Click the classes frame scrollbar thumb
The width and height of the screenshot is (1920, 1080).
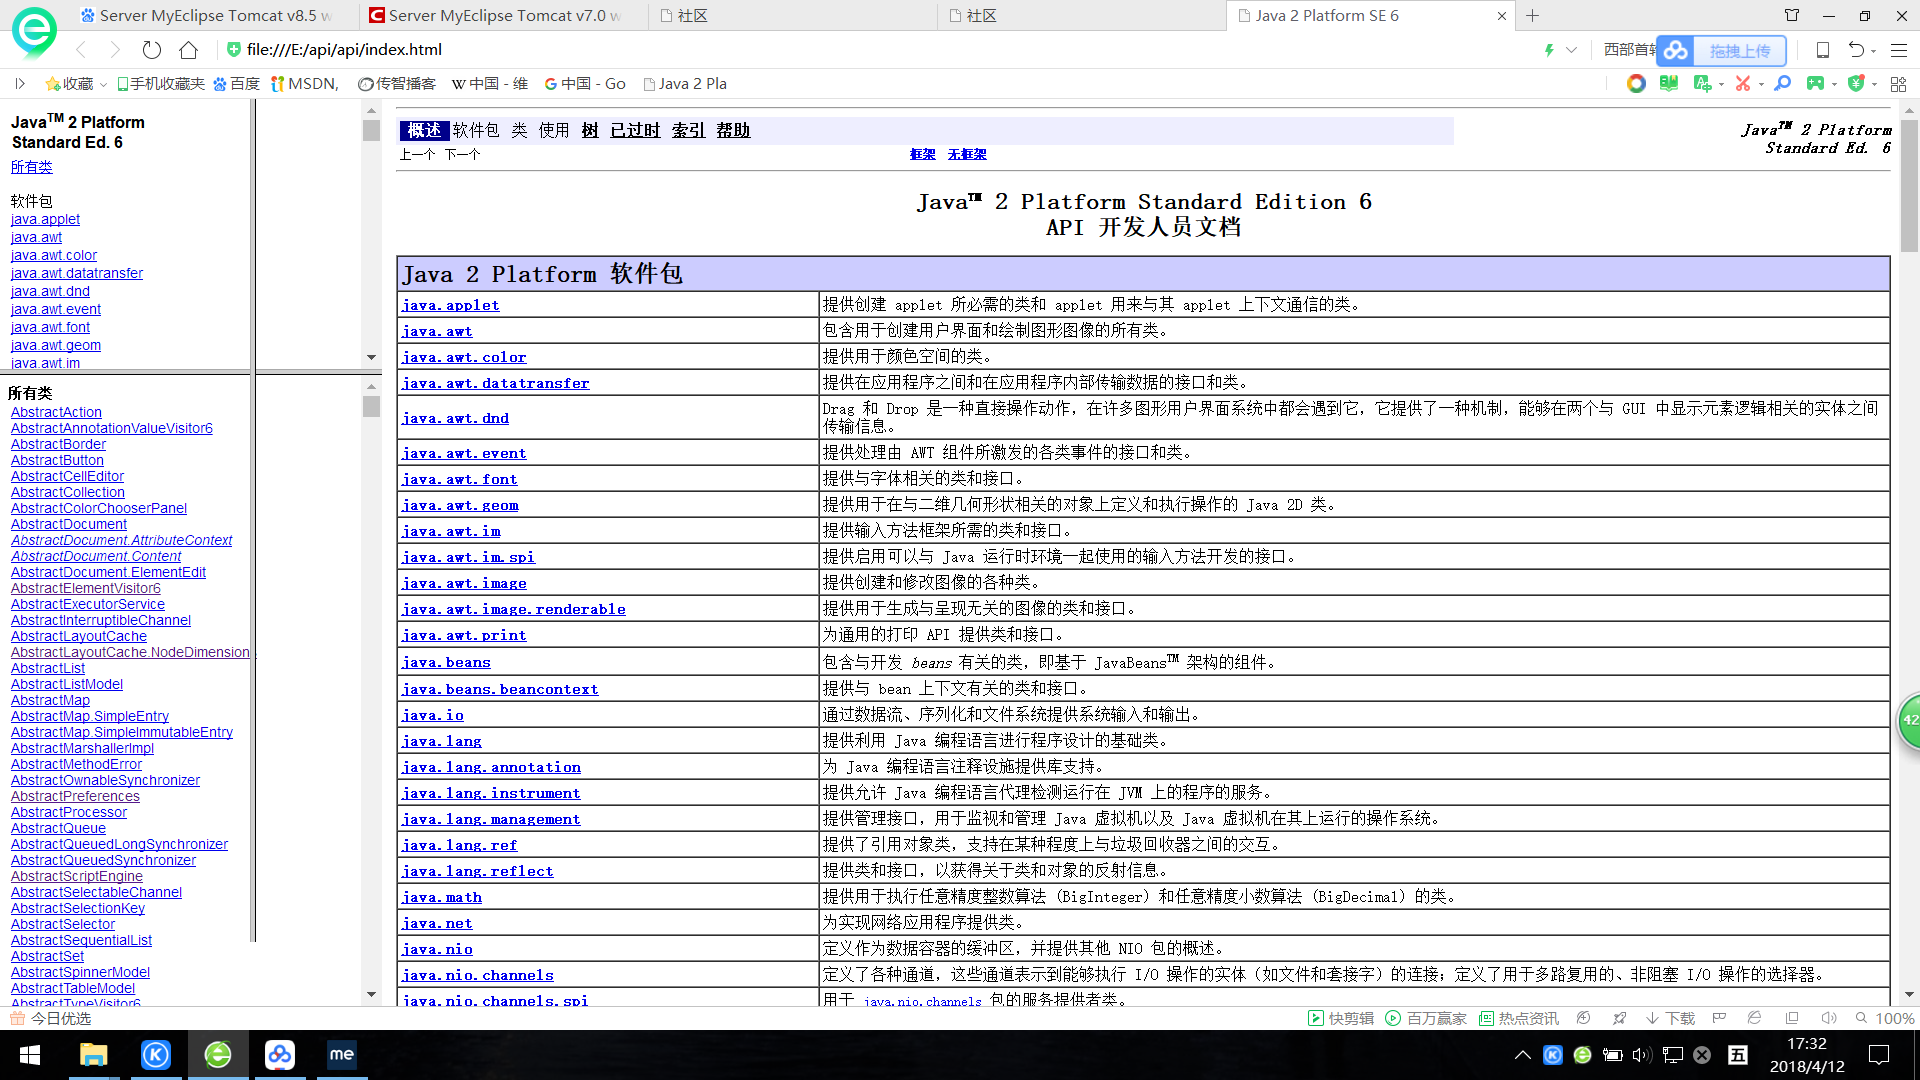pyautogui.click(x=371, y=406)
